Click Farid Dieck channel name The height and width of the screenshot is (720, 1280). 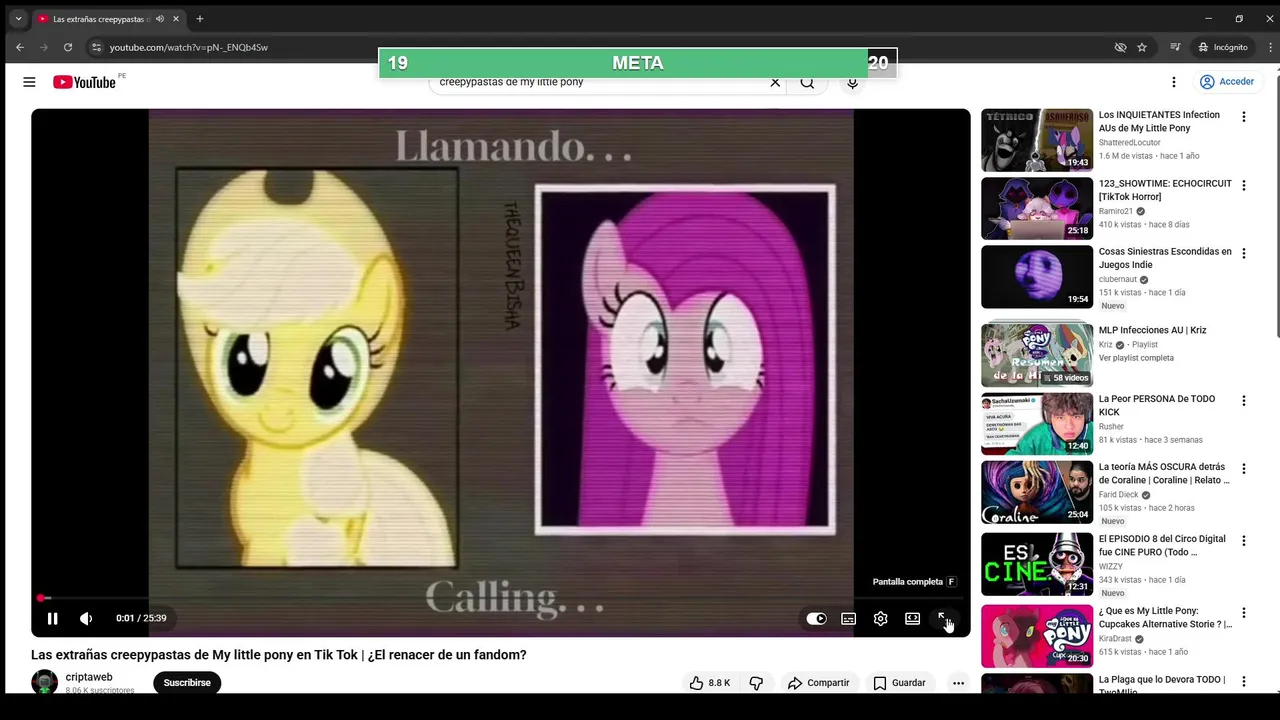pyautogui.click(x=1120, y=495)
